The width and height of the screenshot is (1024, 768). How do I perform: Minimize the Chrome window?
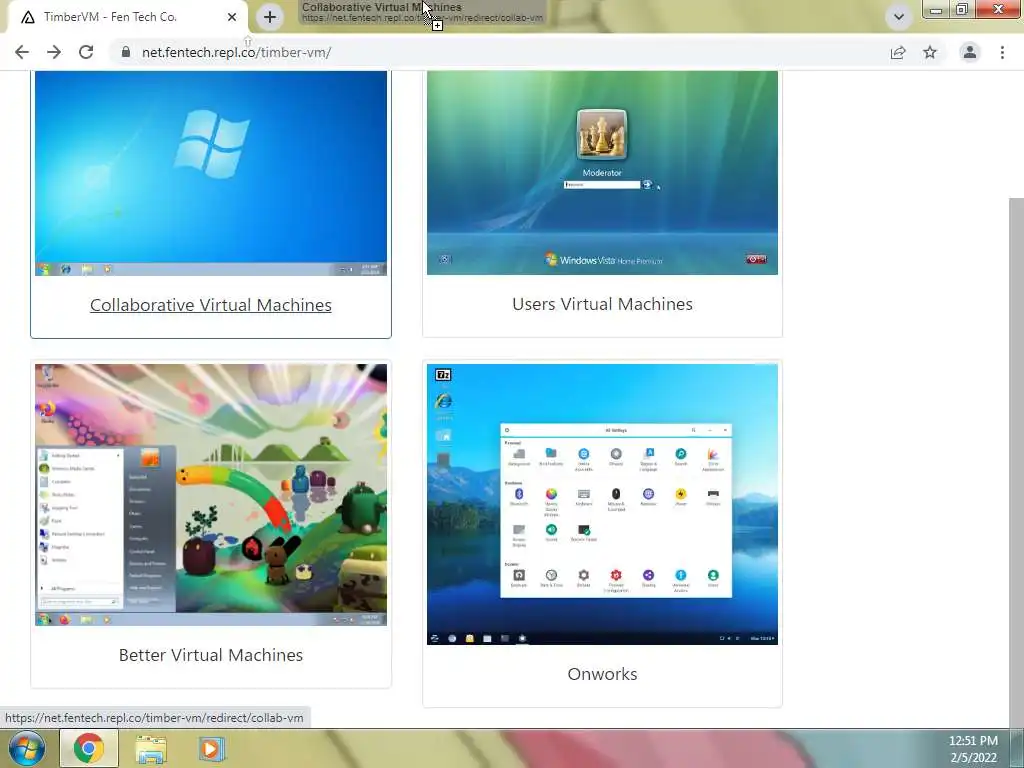coord(936,10)
